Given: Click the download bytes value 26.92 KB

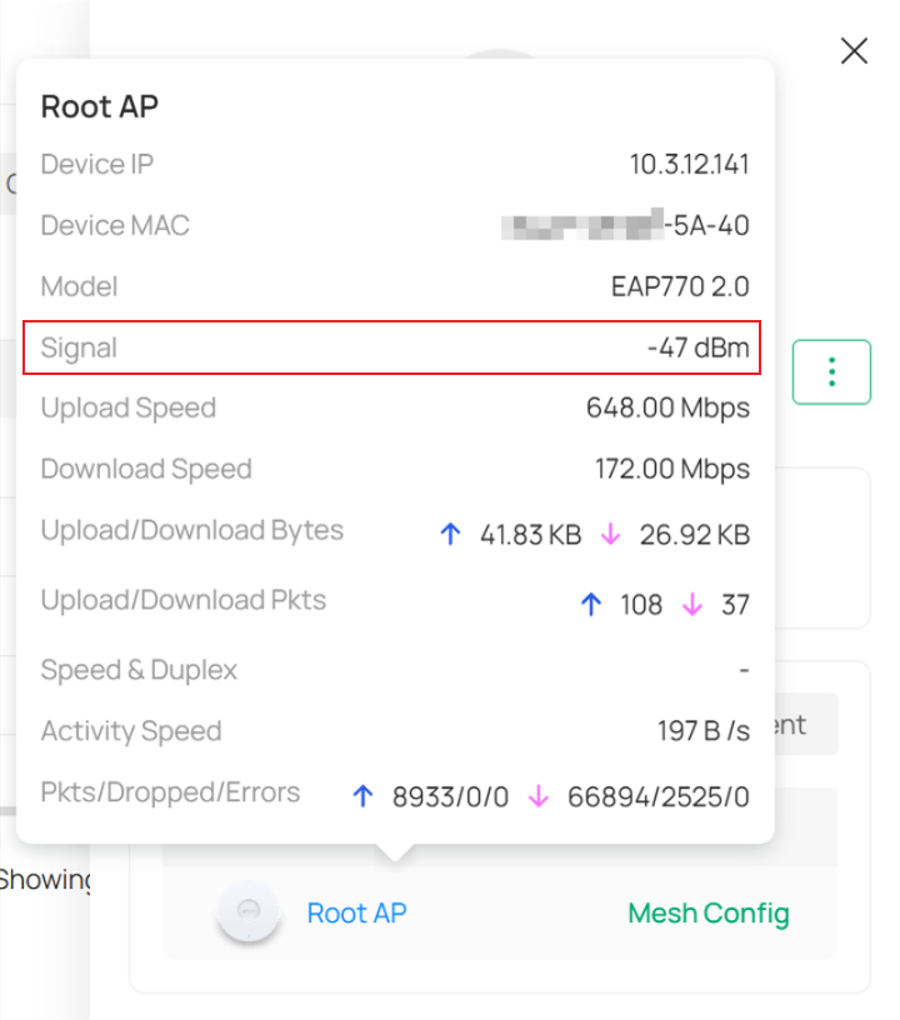Looking at the screenshot, I should pyautogui.click(x=695, y=535).
